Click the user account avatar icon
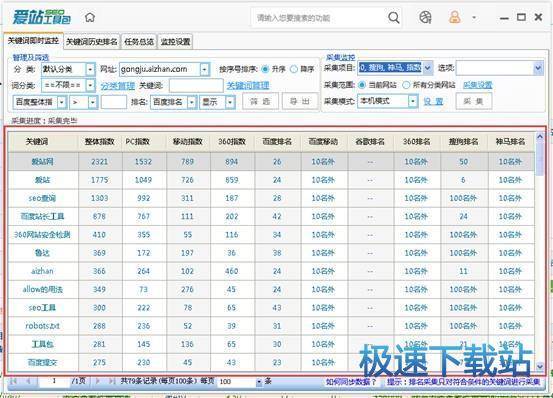Image resolution: width=553 pixels, height=398 pixels. (x=455, y=17)
